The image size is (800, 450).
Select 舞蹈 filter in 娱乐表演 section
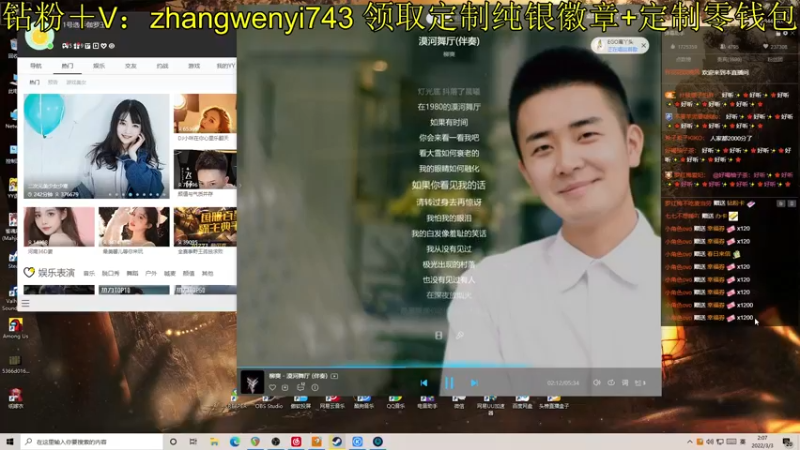click(x=132, y=273)
